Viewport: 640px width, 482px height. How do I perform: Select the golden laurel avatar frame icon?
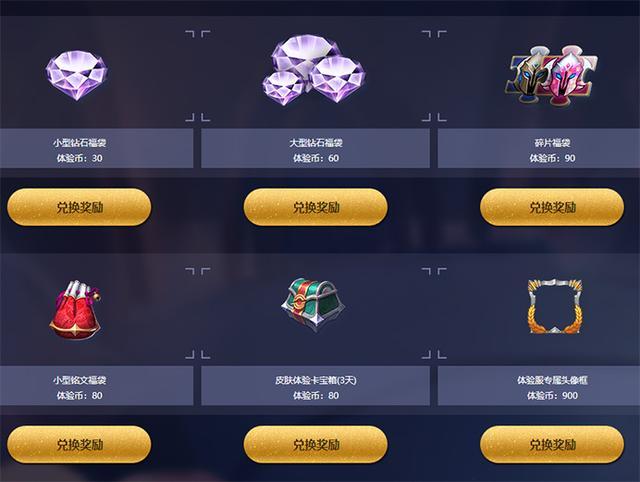(x=554, y=306)
